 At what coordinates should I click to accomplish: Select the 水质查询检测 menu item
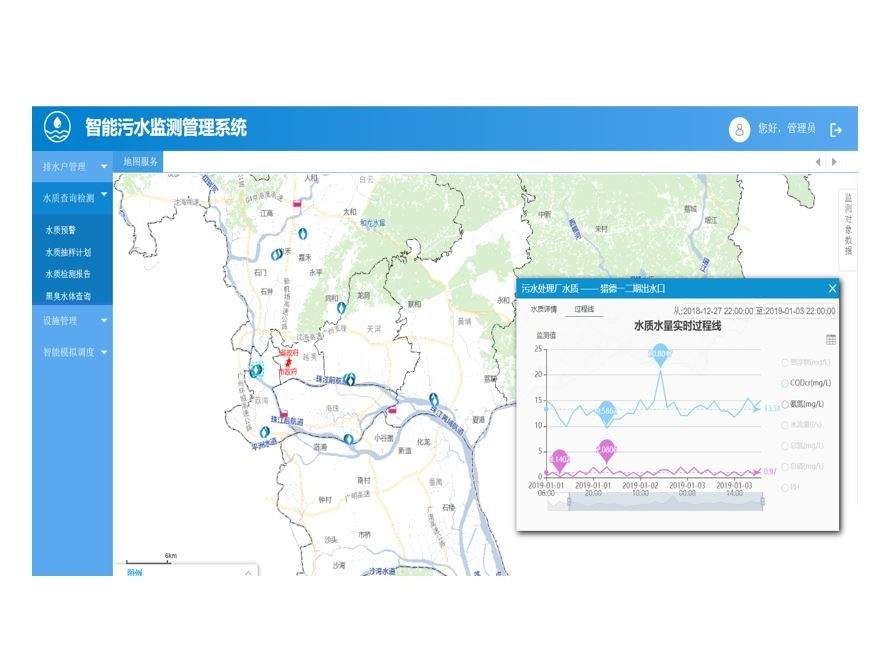[x=68, y=198]
